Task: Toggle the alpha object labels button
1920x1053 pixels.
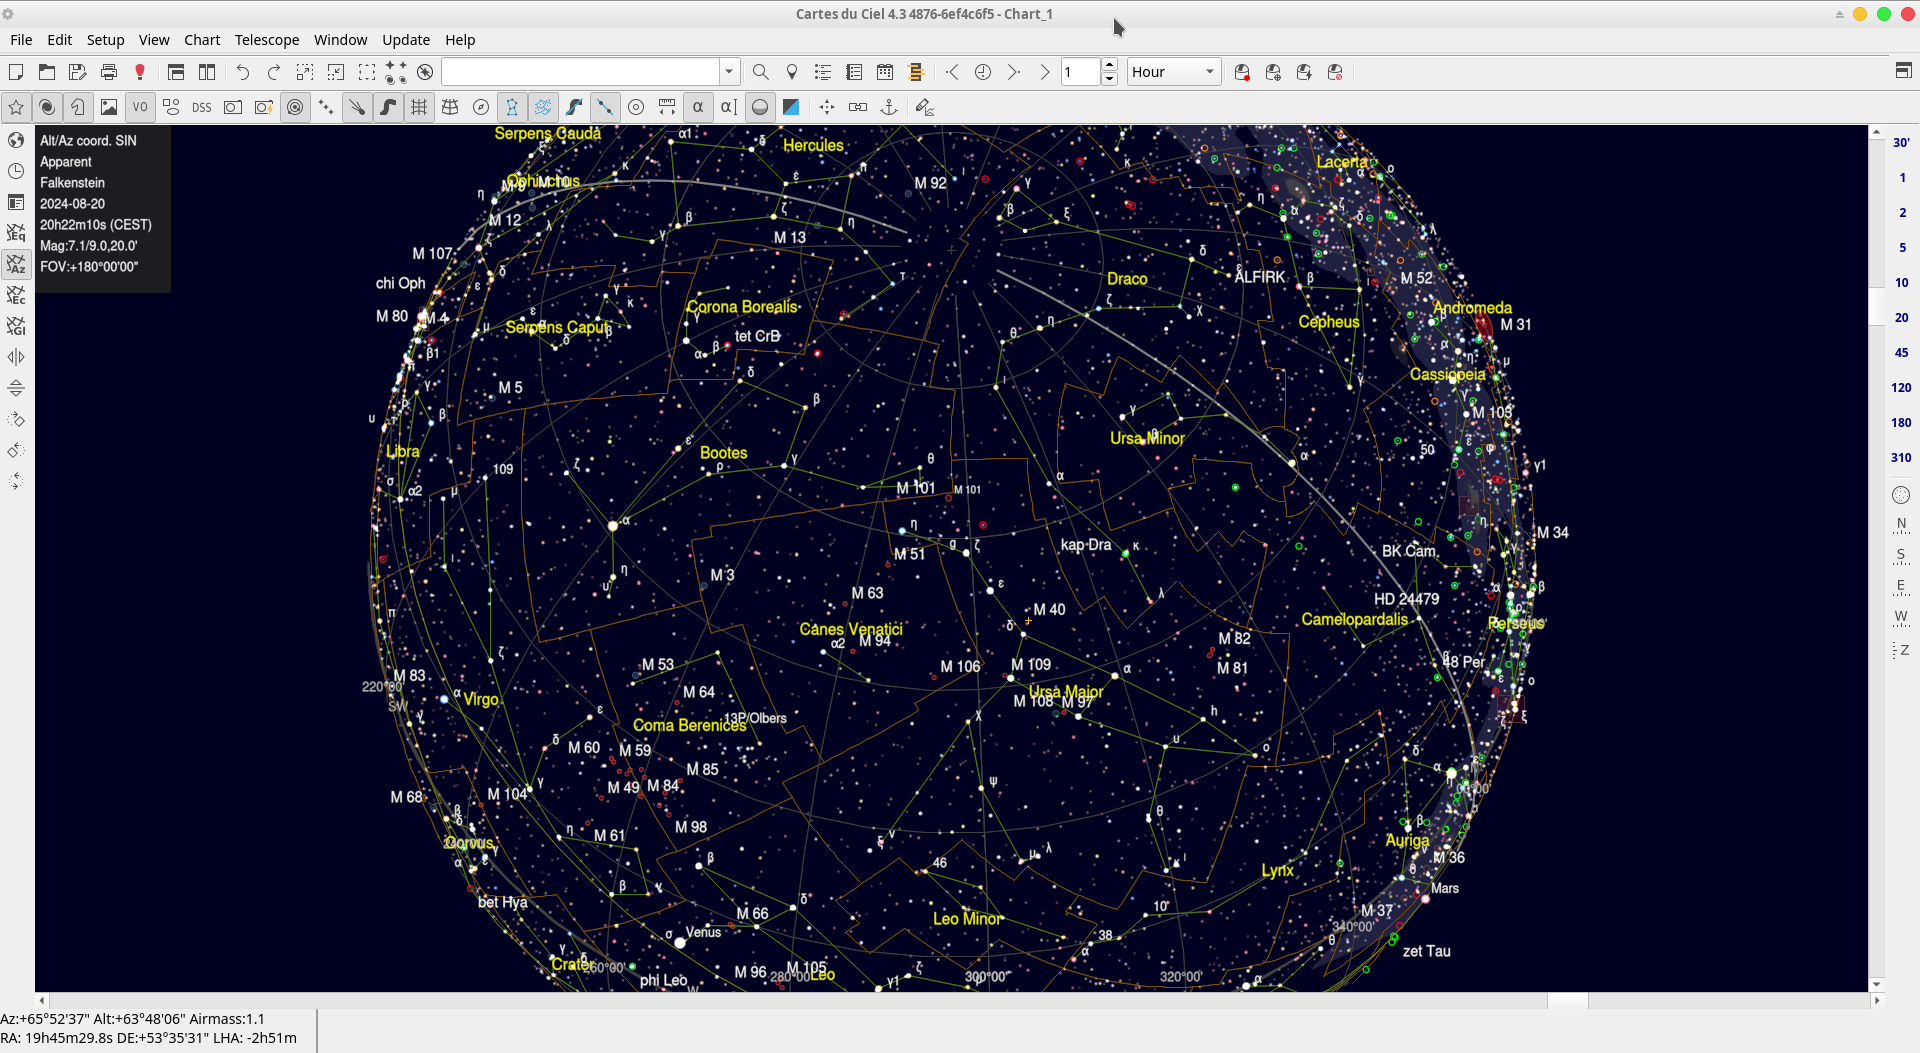Action: point(698,107)
